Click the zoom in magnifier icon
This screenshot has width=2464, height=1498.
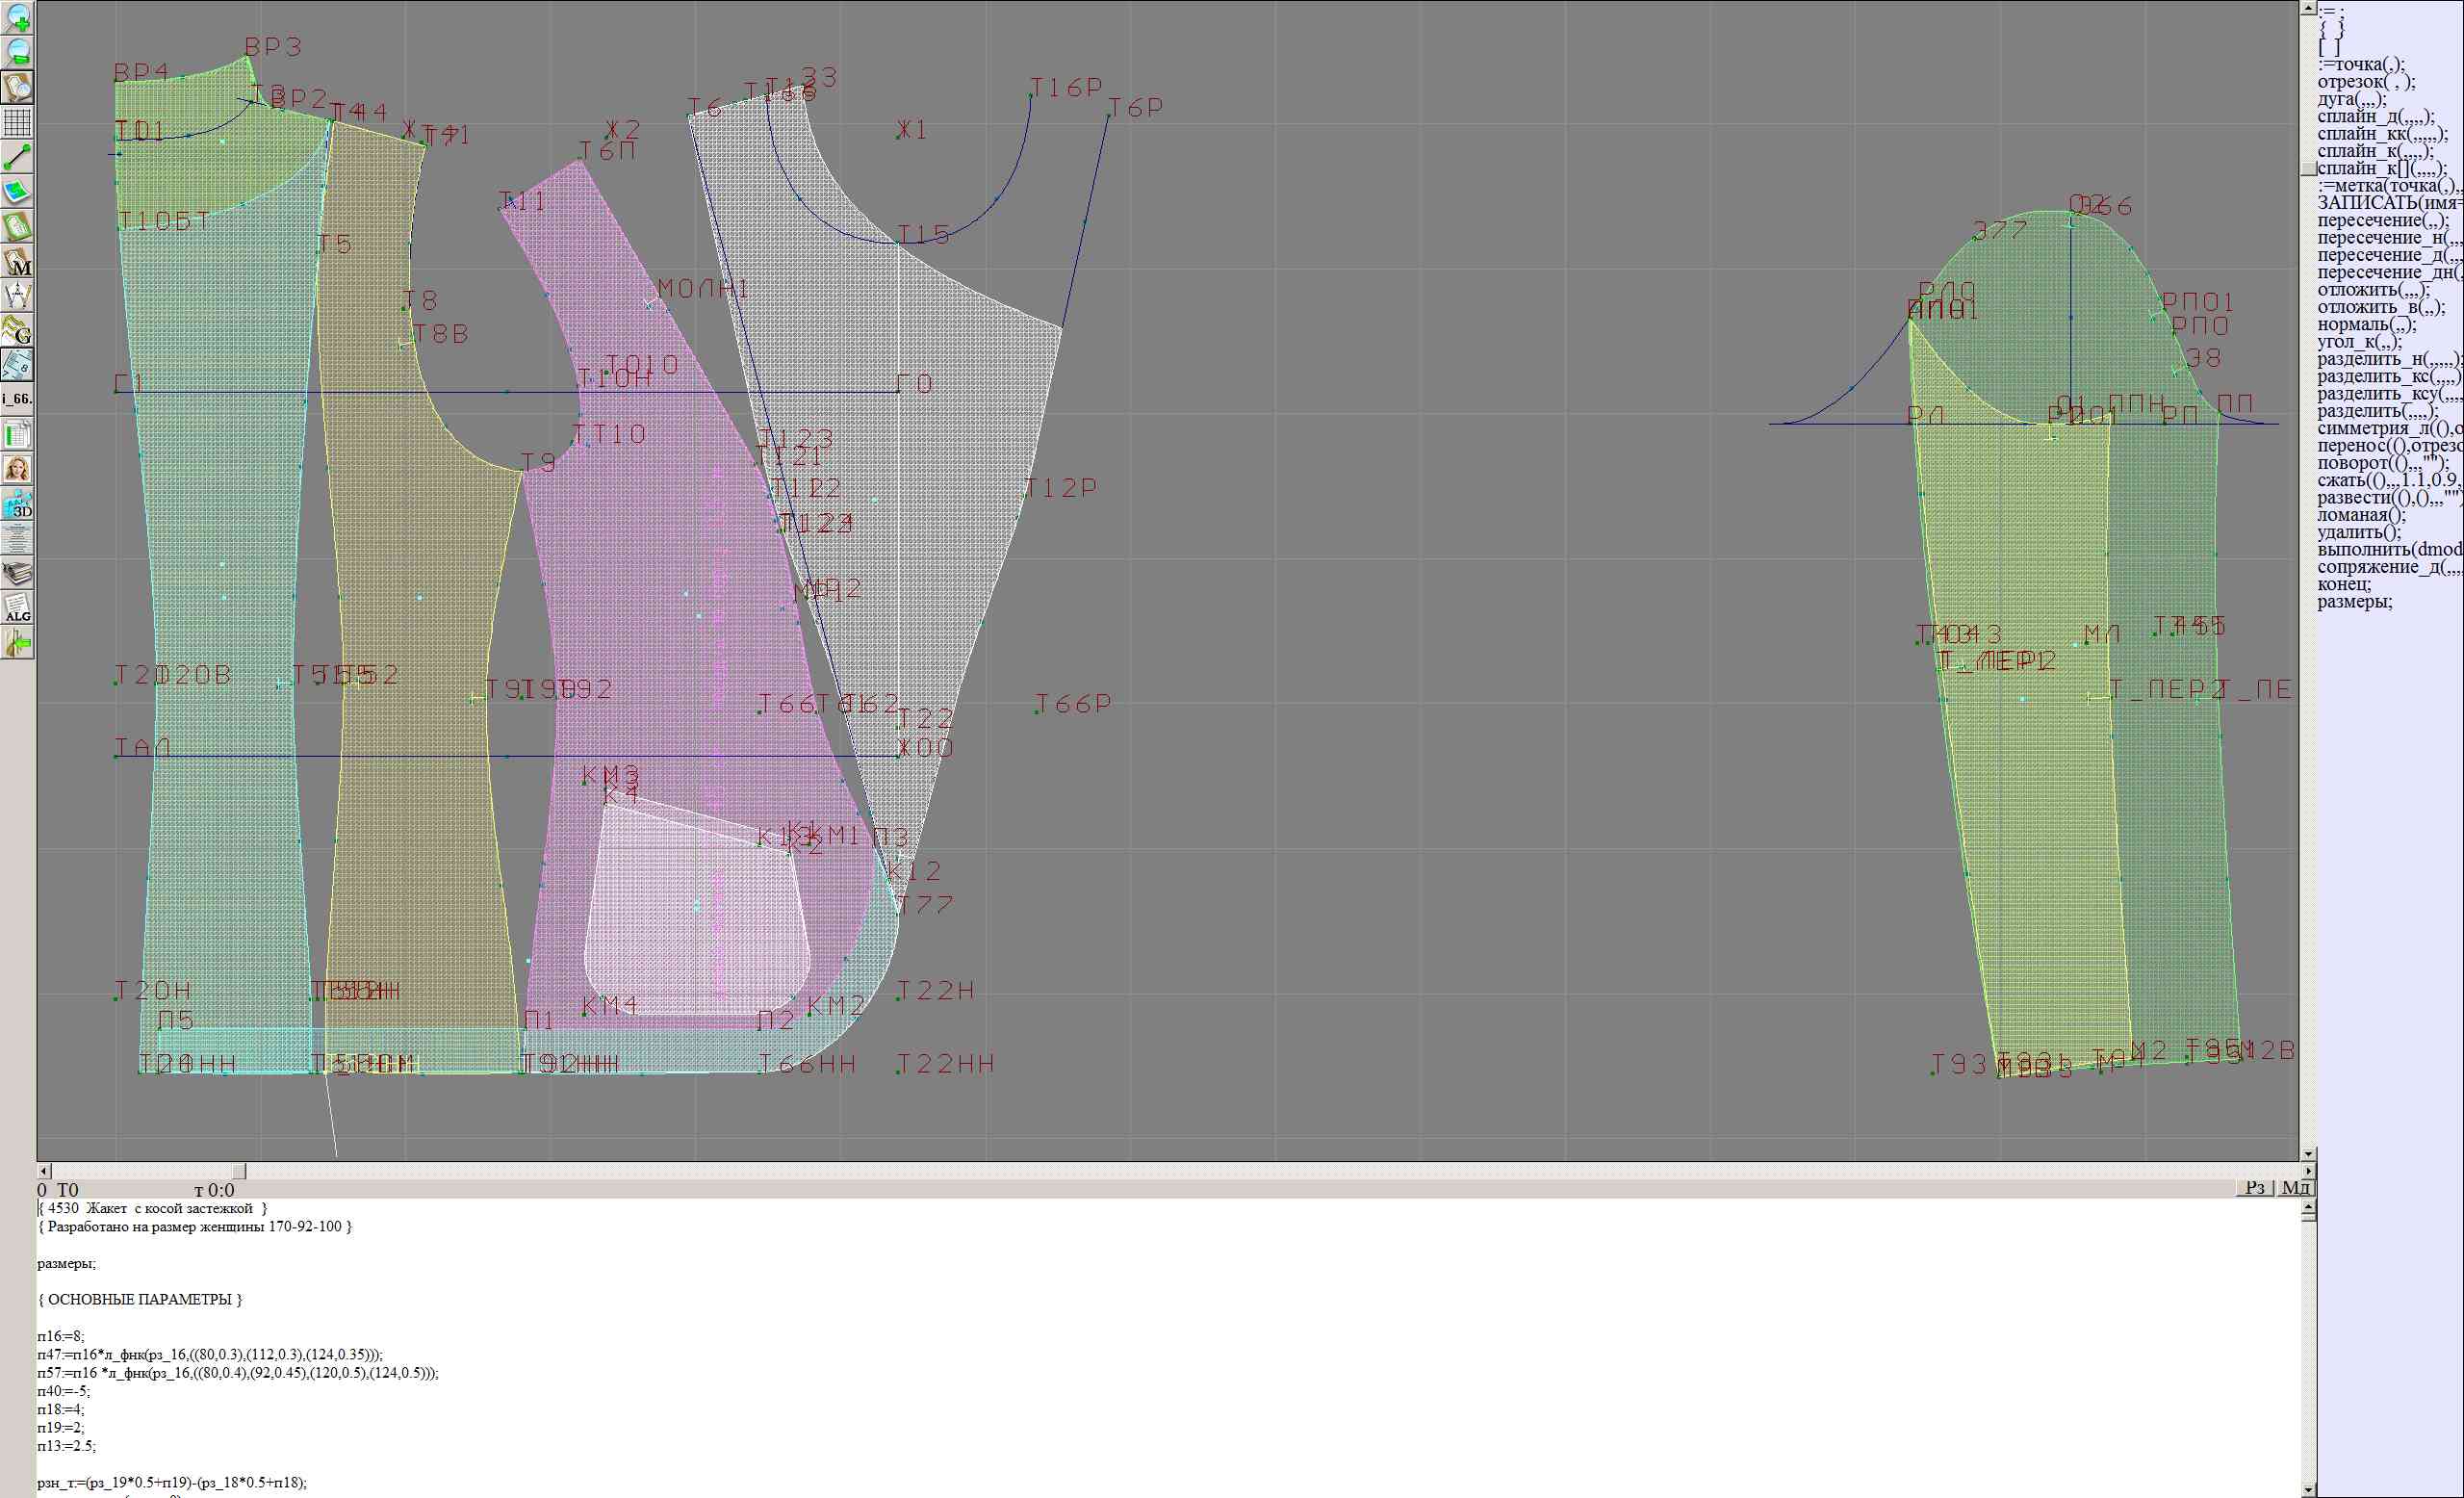[x=18, y=18]
